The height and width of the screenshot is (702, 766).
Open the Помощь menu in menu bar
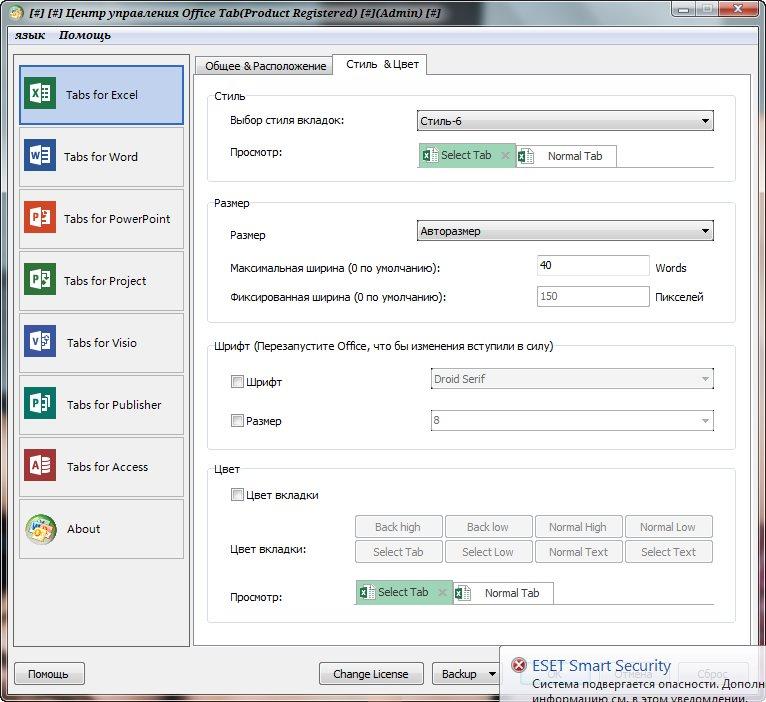point(85,35)
